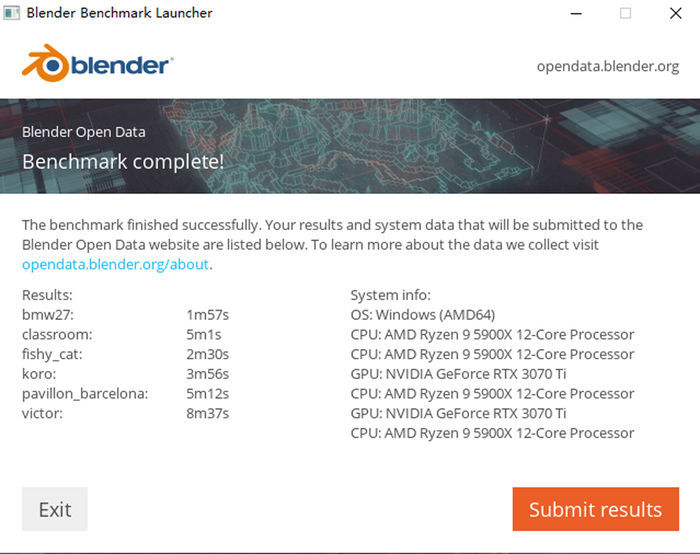700x554 pixels.
Task: Minimize the Benchmark Launcher window
Action: (577, 13)
